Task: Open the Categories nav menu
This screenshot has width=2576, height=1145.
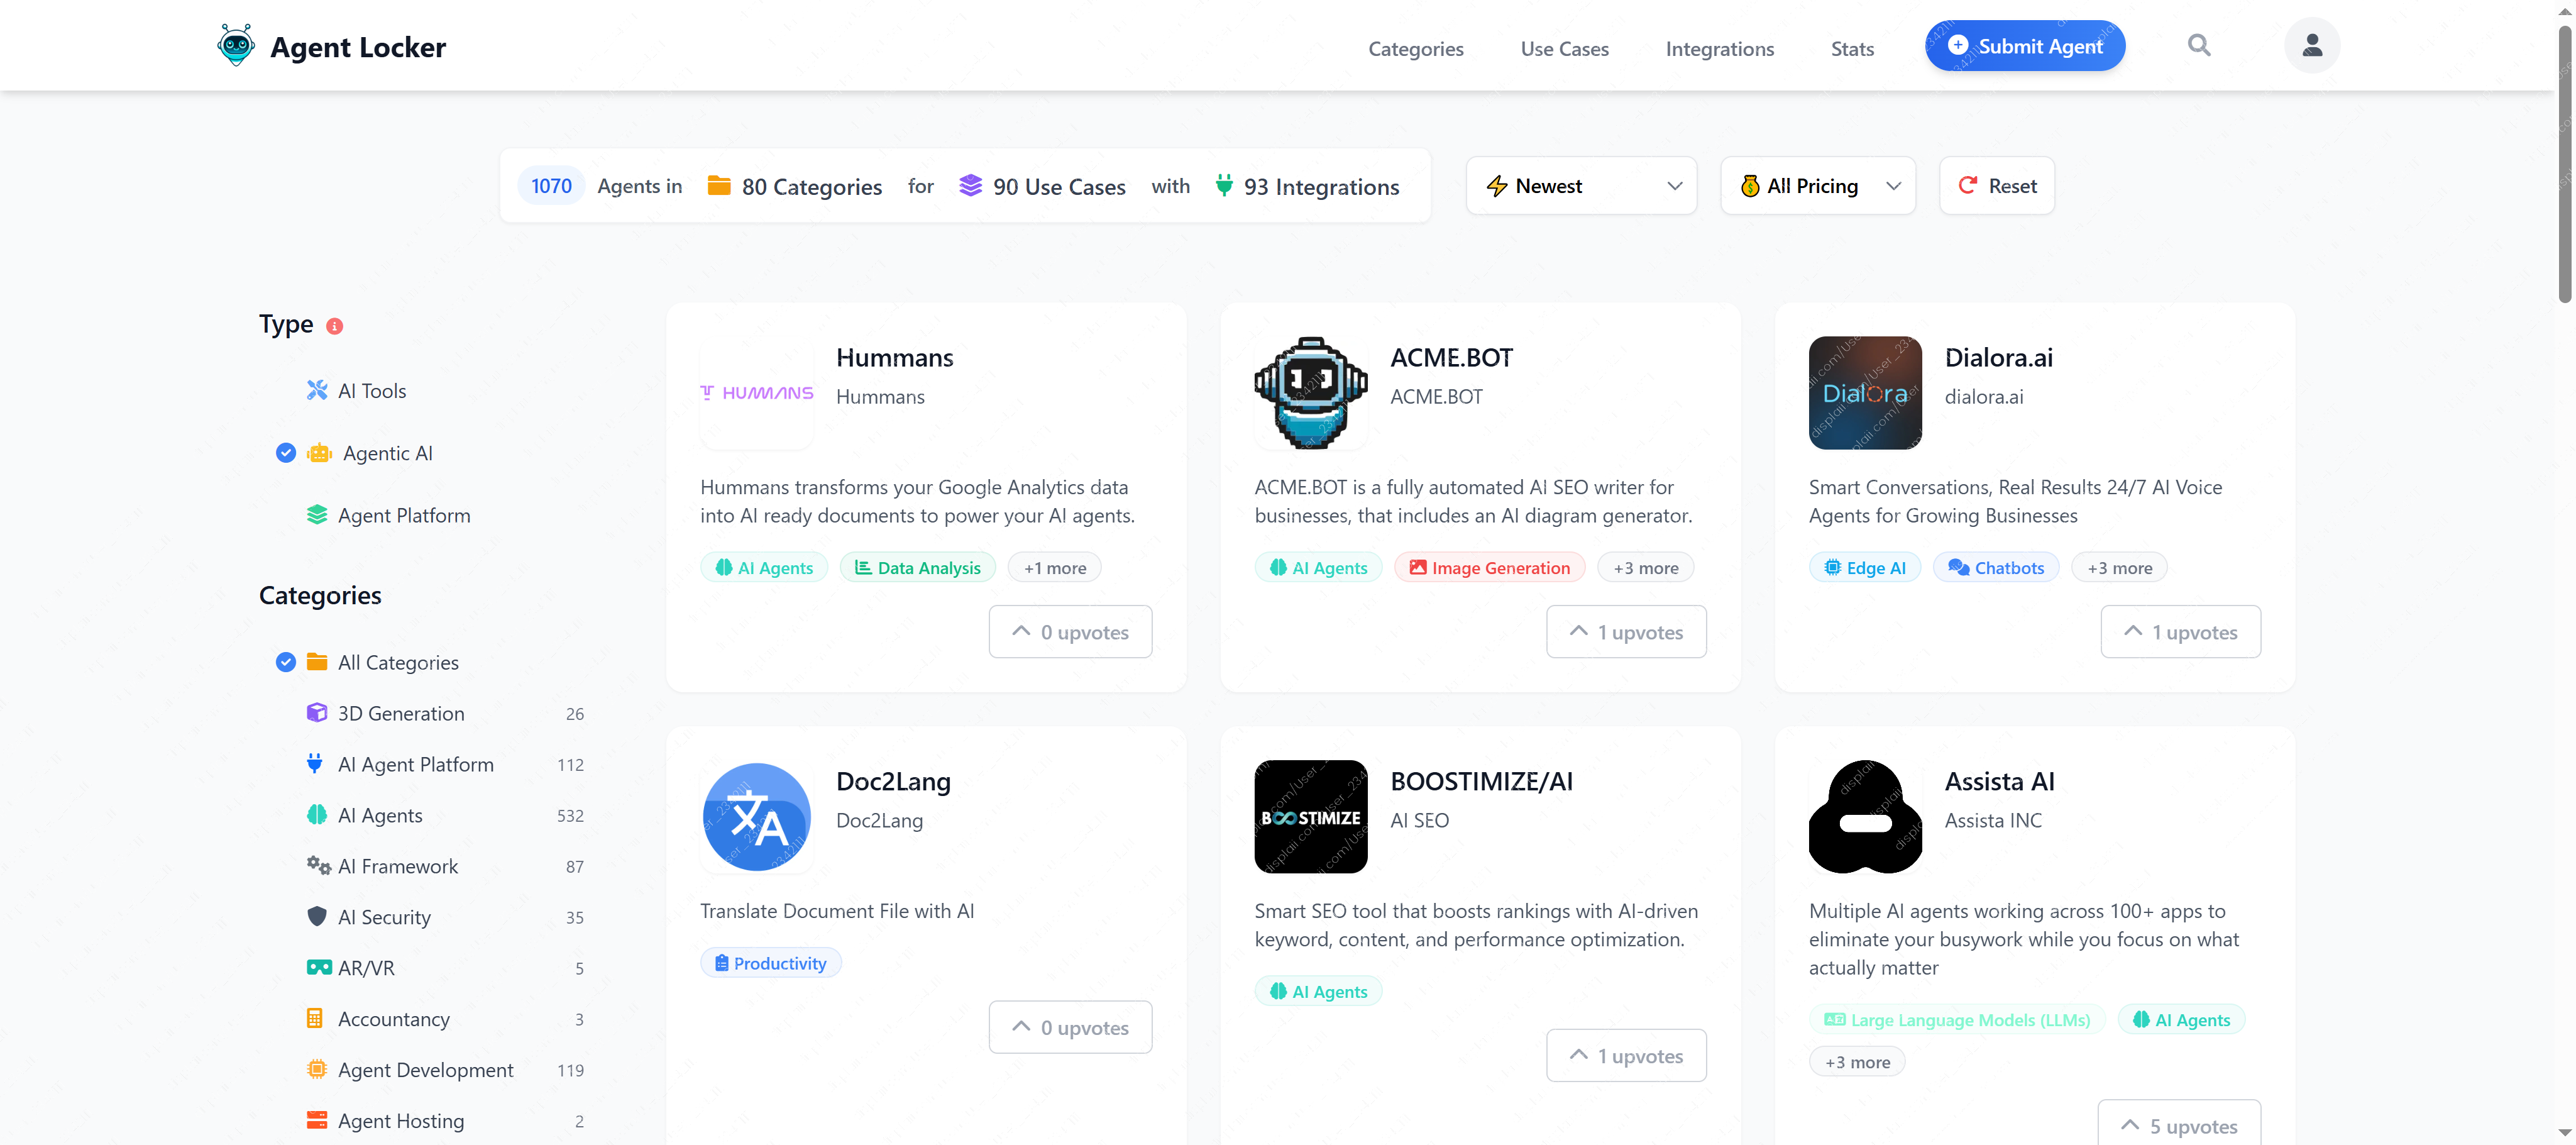Action: [x=1415, y=48]
